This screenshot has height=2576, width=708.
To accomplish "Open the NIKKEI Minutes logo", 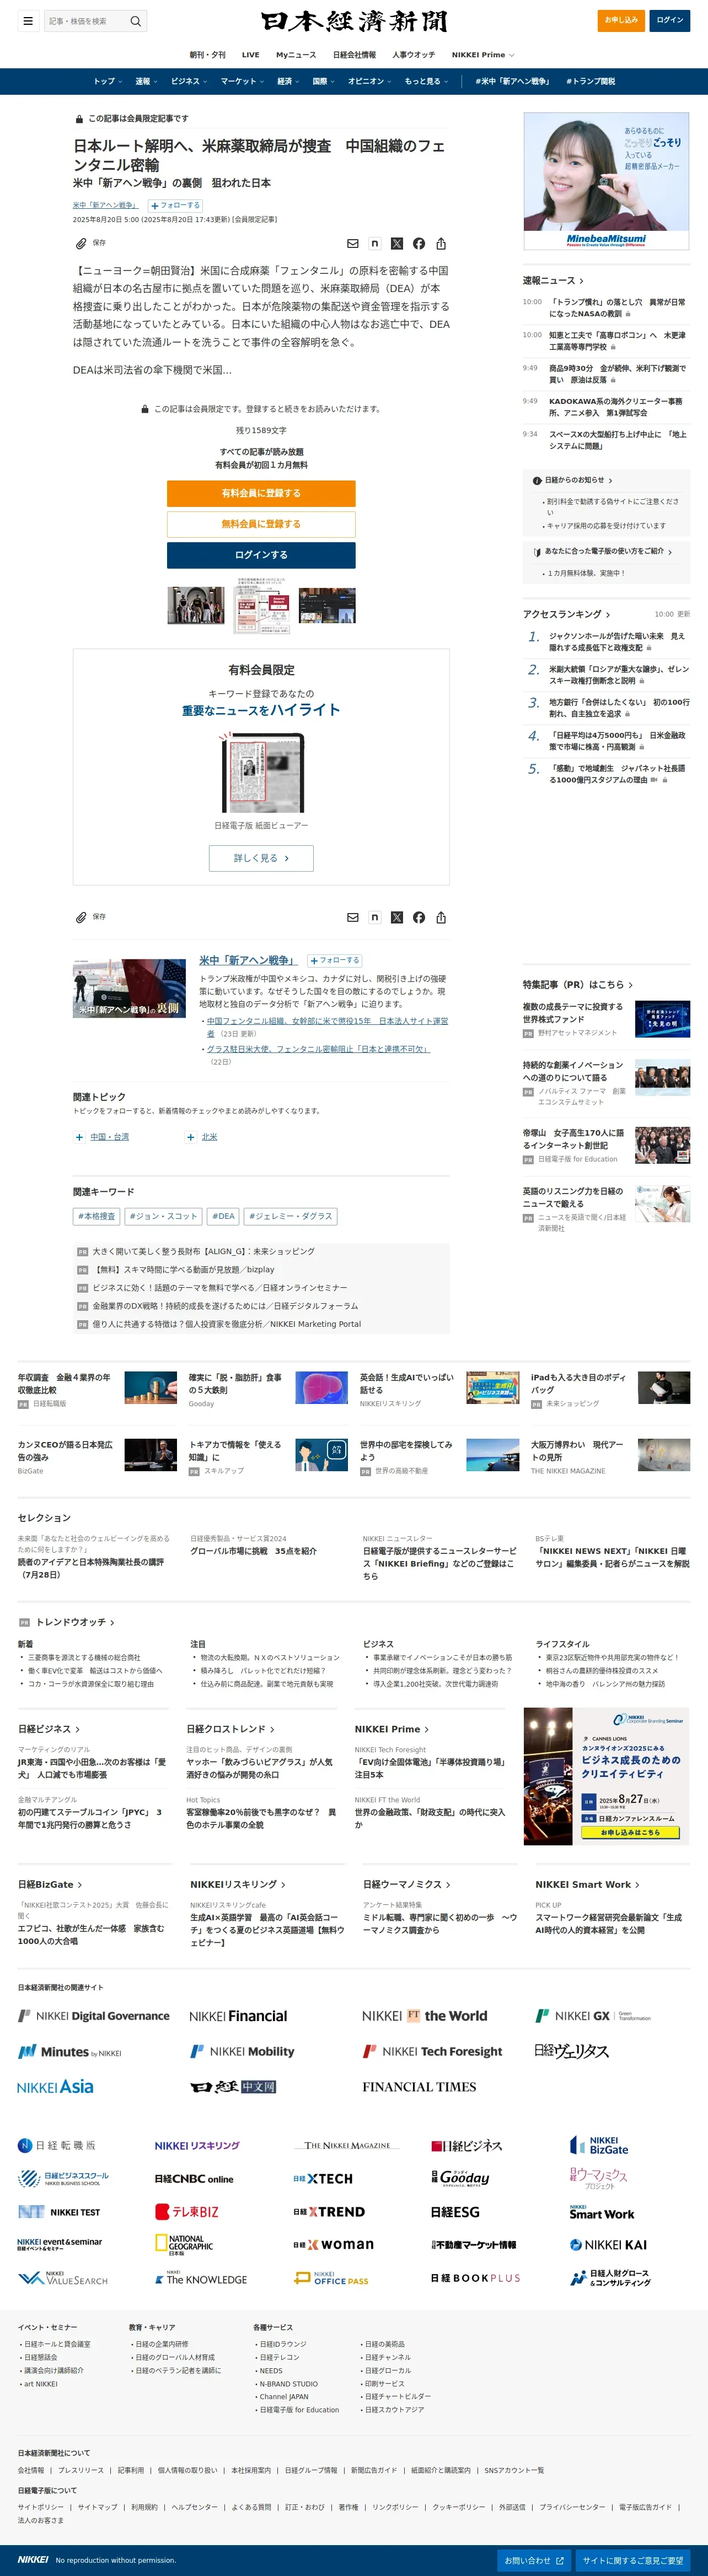I will (69, 2052).
